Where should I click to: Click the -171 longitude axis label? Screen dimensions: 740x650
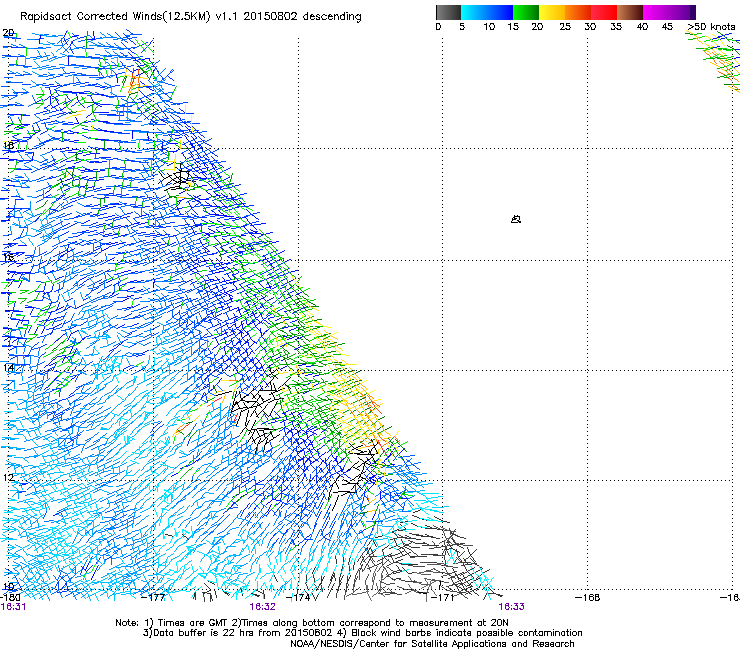(443, 598)
